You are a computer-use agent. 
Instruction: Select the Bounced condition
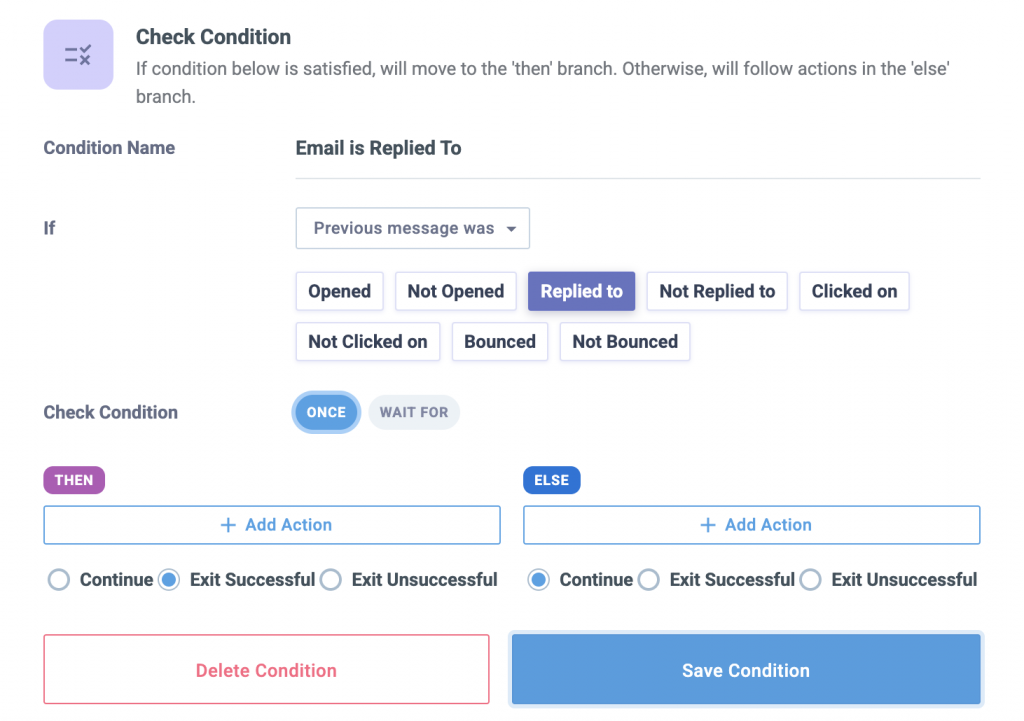coord(499,341)
